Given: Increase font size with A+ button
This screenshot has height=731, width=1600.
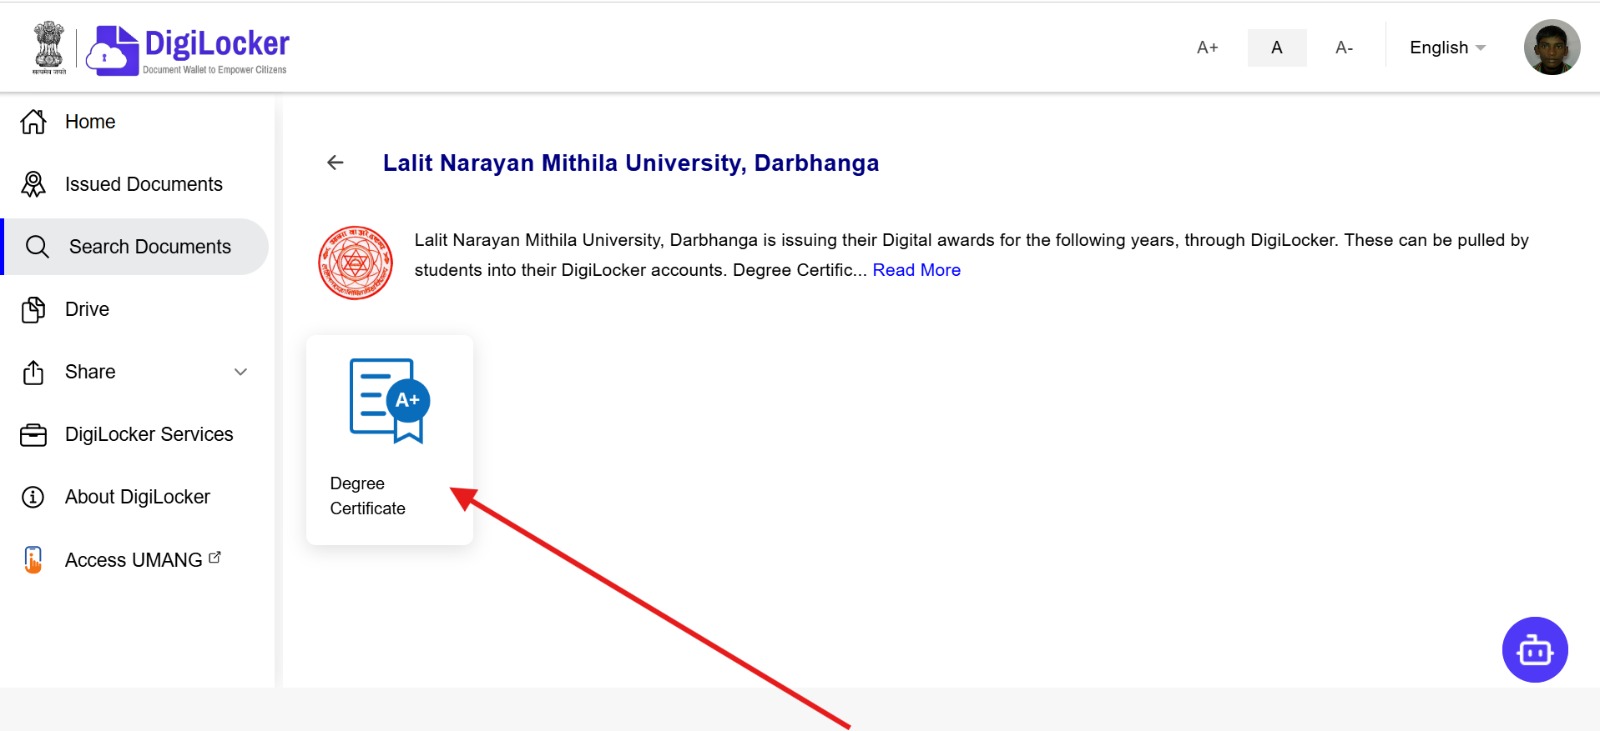Looking at the screenshot, I should point(1207,47).
